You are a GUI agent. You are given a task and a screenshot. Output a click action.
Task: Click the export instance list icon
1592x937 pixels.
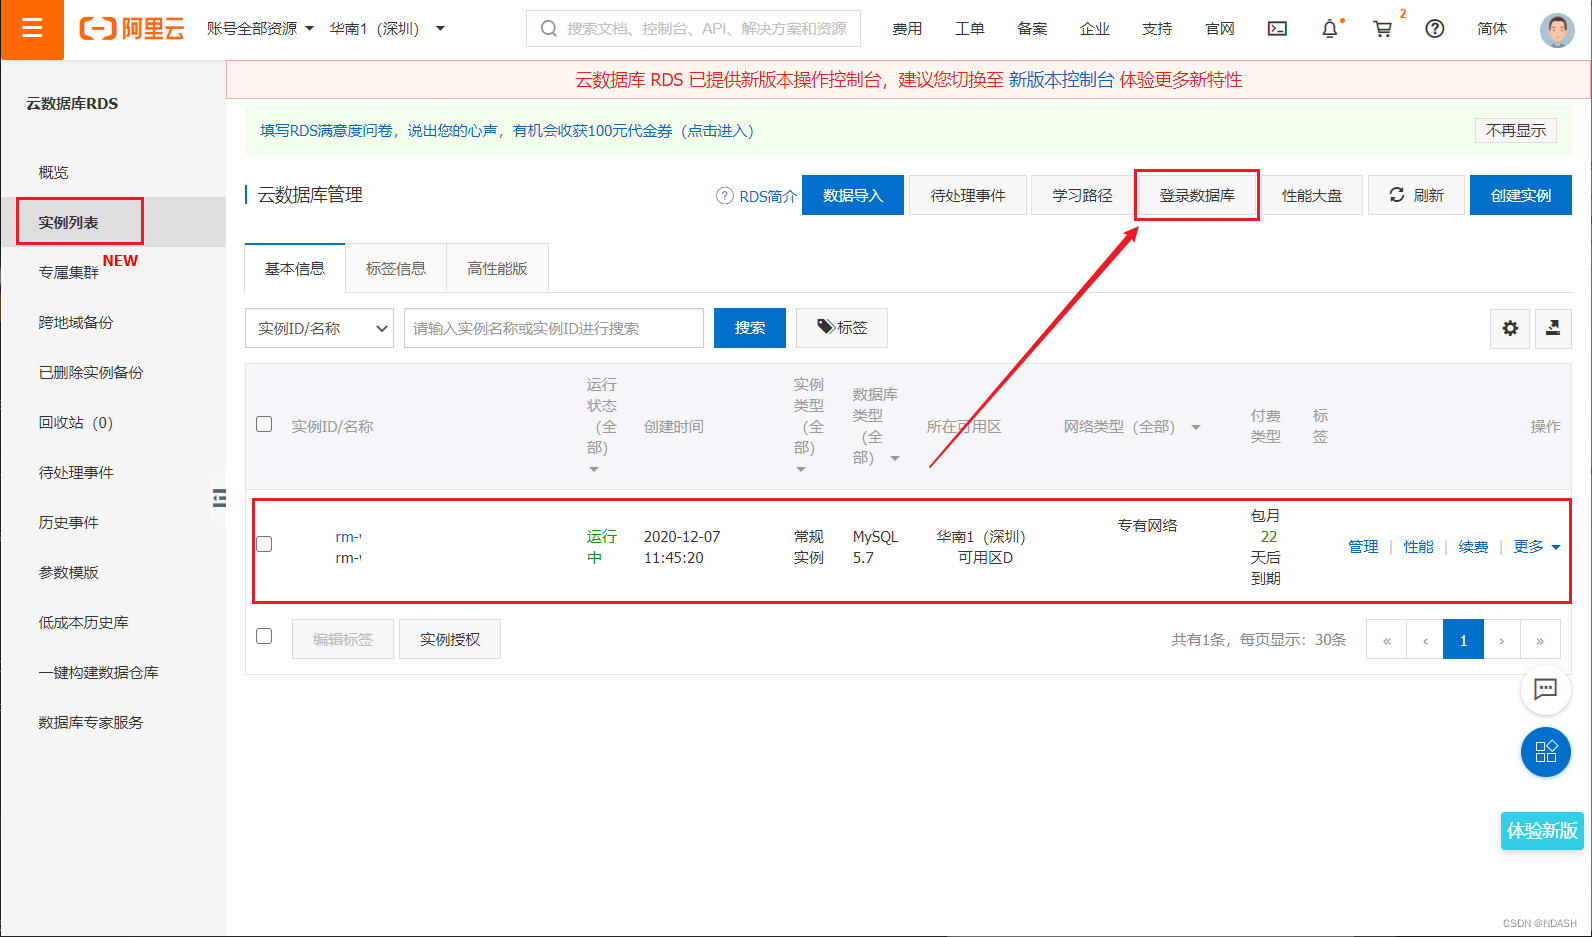1553,328
